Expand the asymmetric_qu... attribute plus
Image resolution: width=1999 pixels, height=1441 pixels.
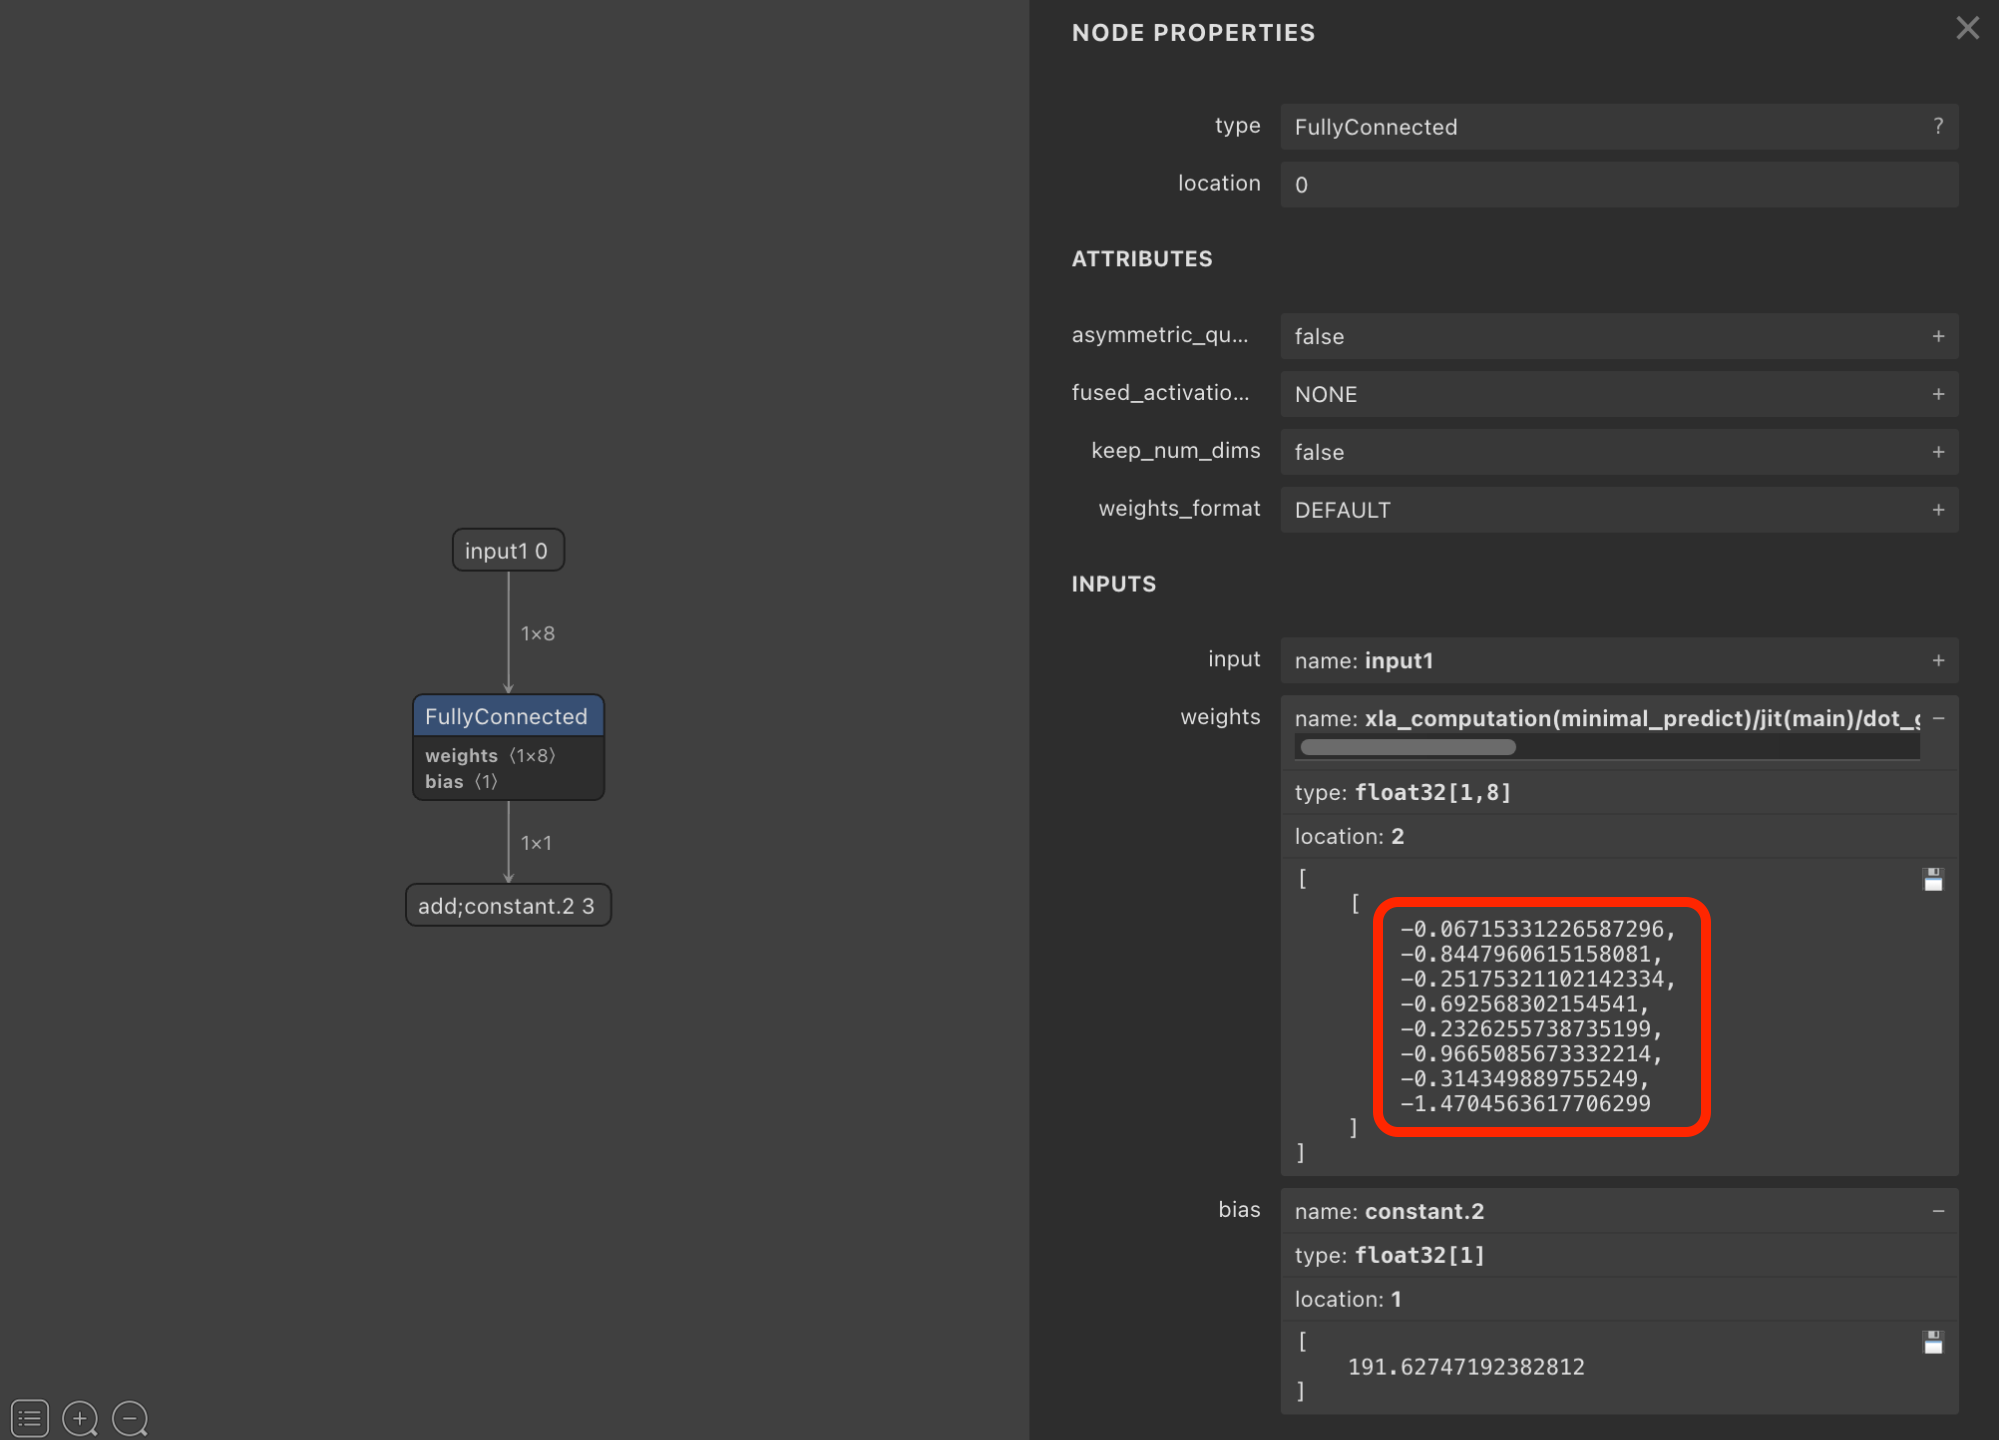tap(1938, 336)
